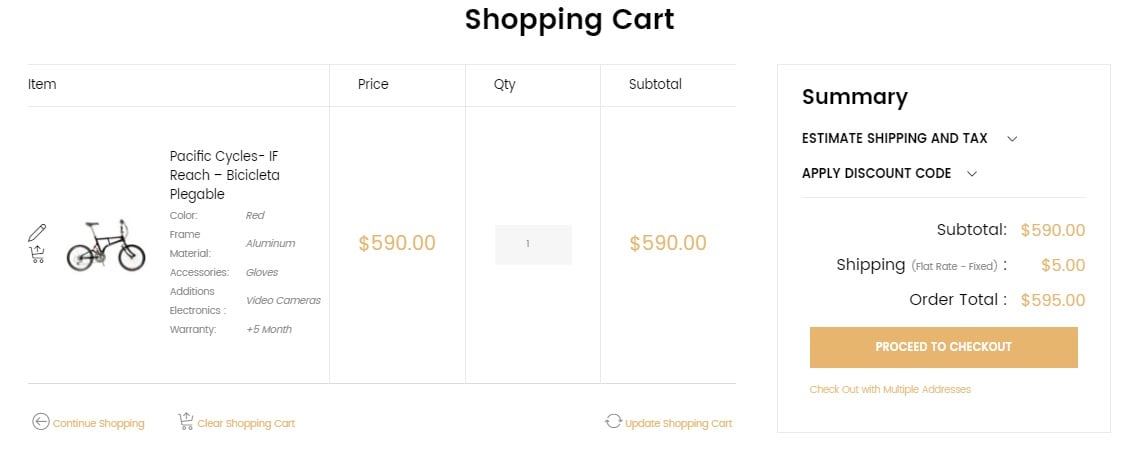Image resolution: width=1125 pixels, height=457 pixels.
Task: Click the Proceed to Checkout button
Action: coord(943,347)
